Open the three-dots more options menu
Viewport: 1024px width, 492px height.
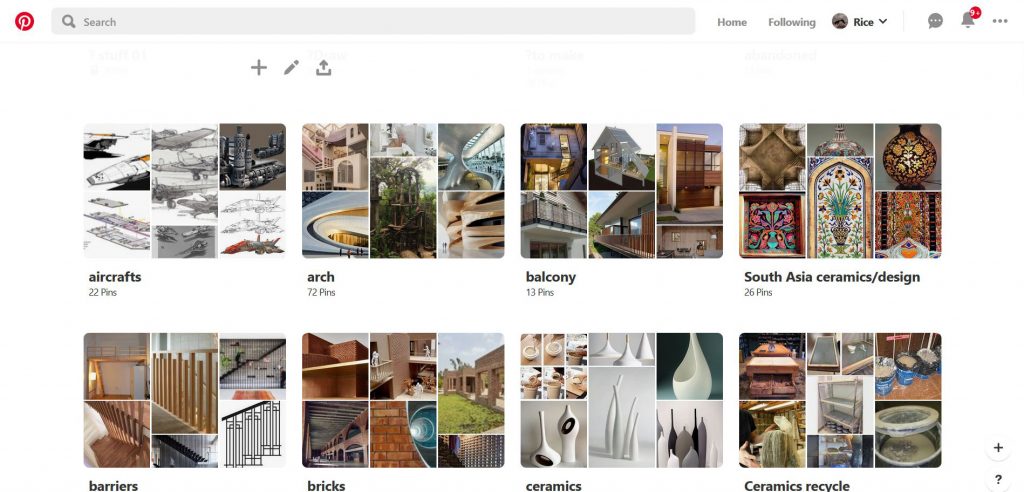pos(1000,22)
